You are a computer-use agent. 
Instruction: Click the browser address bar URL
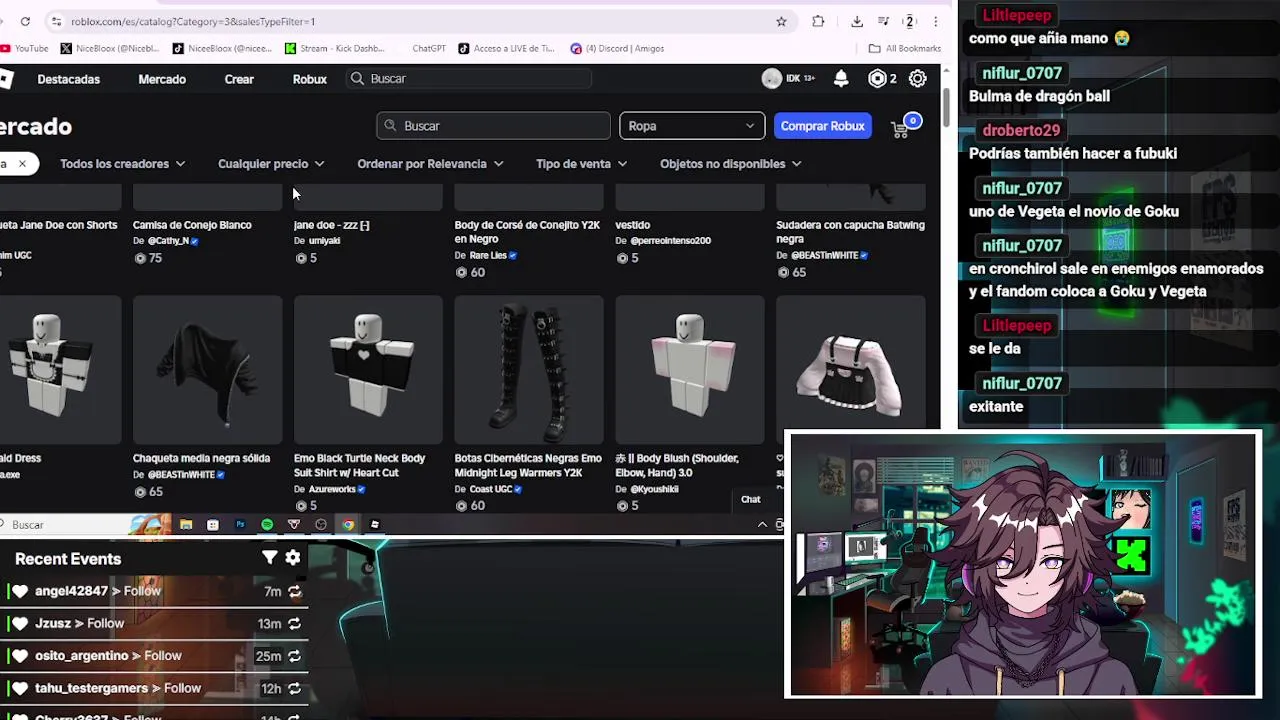pos(193,21)
